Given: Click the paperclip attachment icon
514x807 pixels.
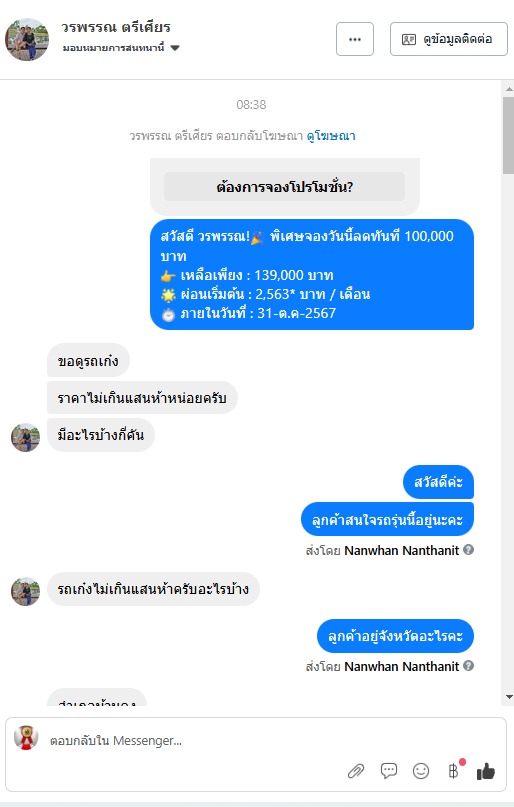Looking at the screenshot, I should [356, 771].
